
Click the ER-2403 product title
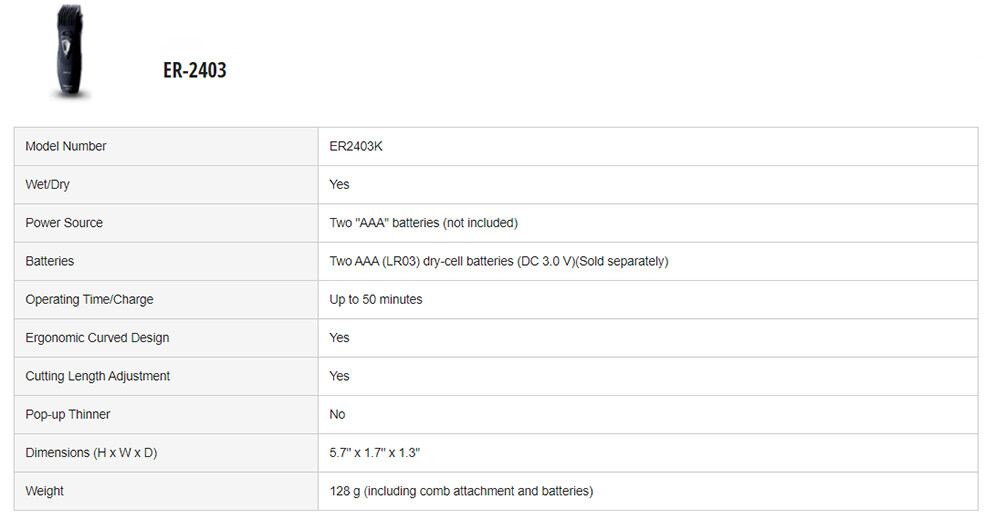point(194,71)
